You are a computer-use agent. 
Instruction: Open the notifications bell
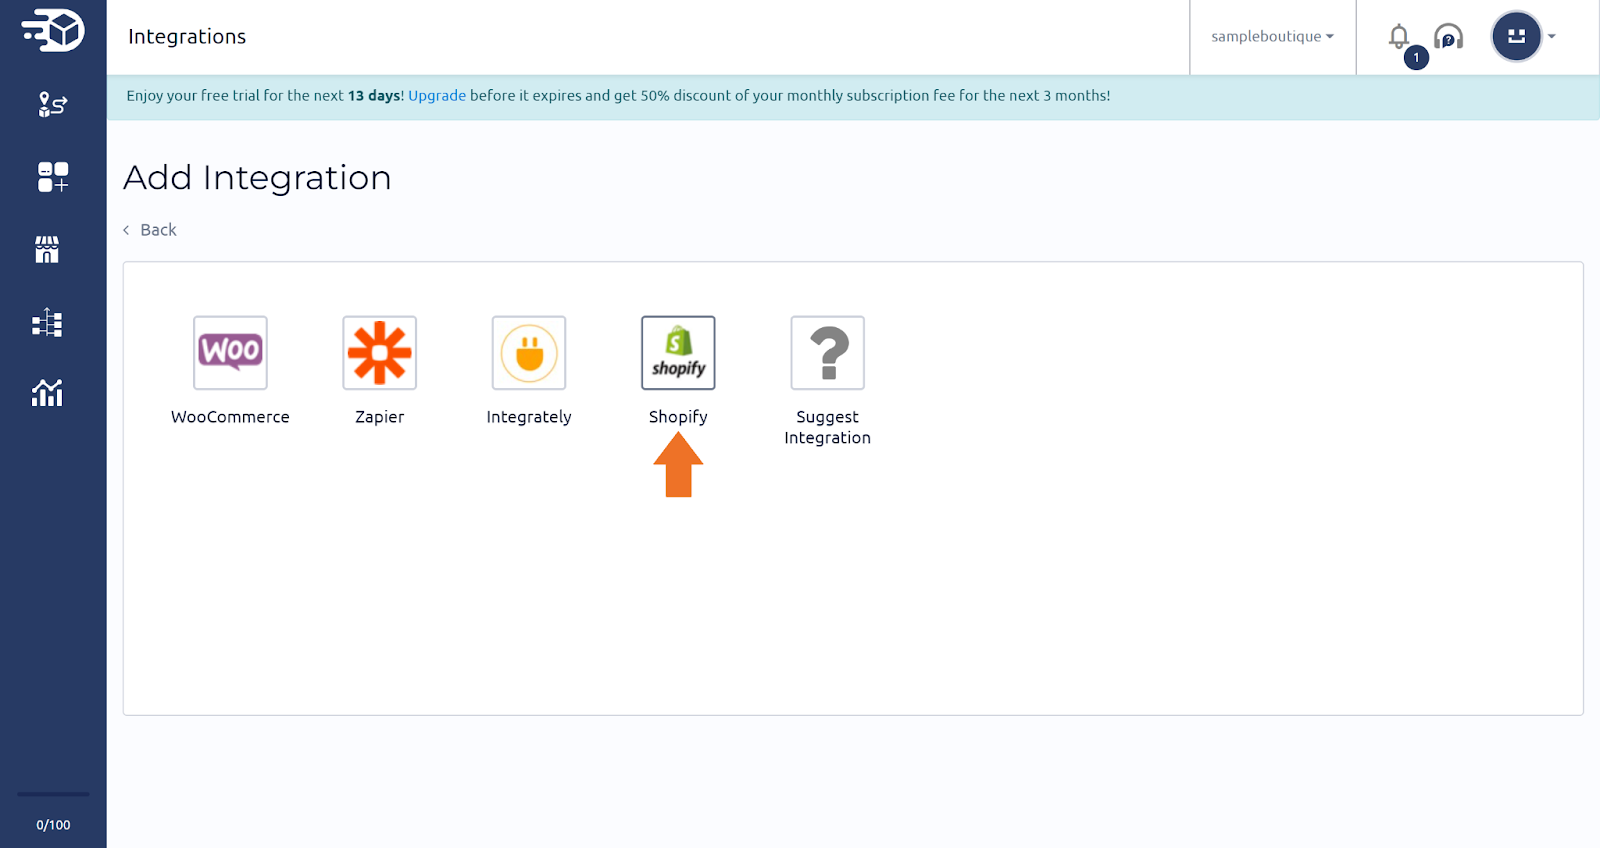(x=1399, y=37)
